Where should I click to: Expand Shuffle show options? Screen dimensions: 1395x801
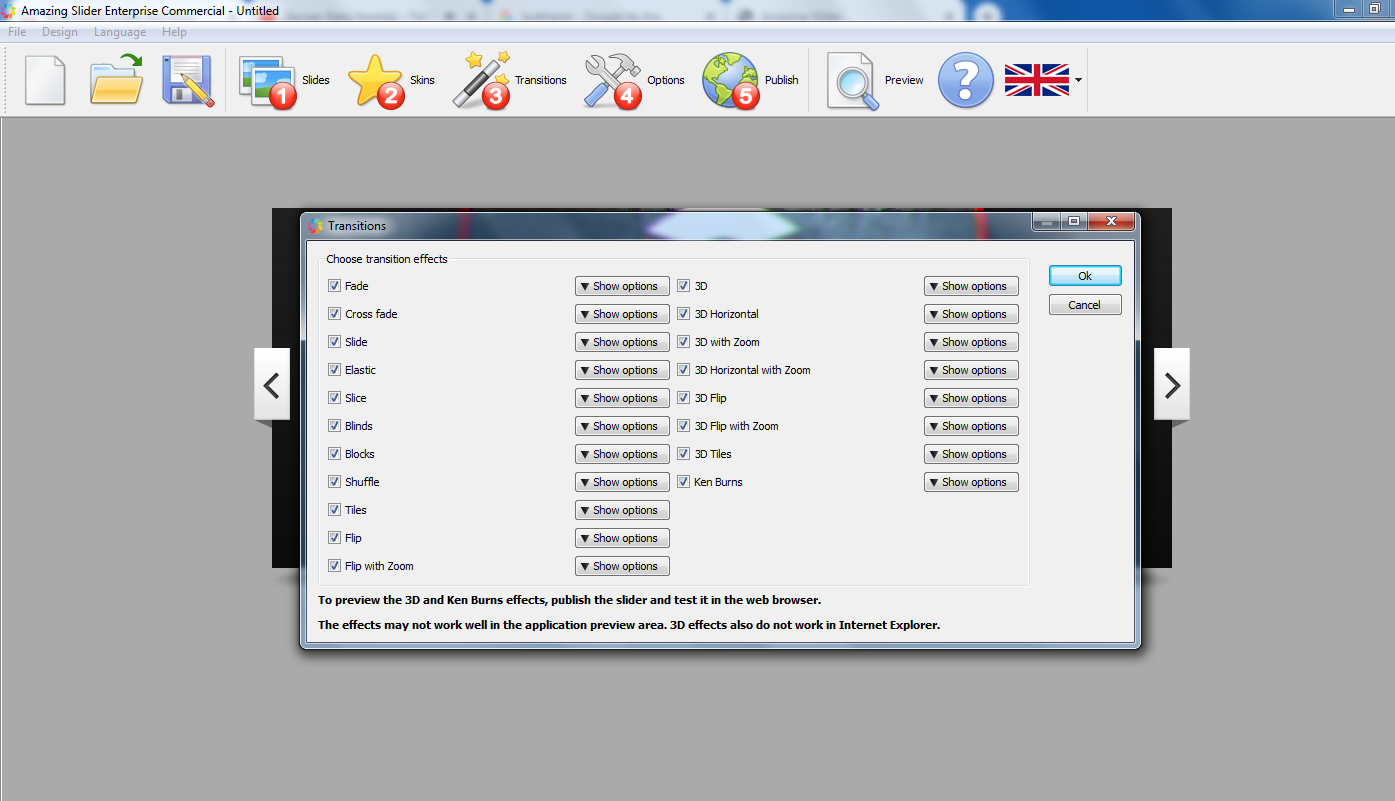click(622, 482)
